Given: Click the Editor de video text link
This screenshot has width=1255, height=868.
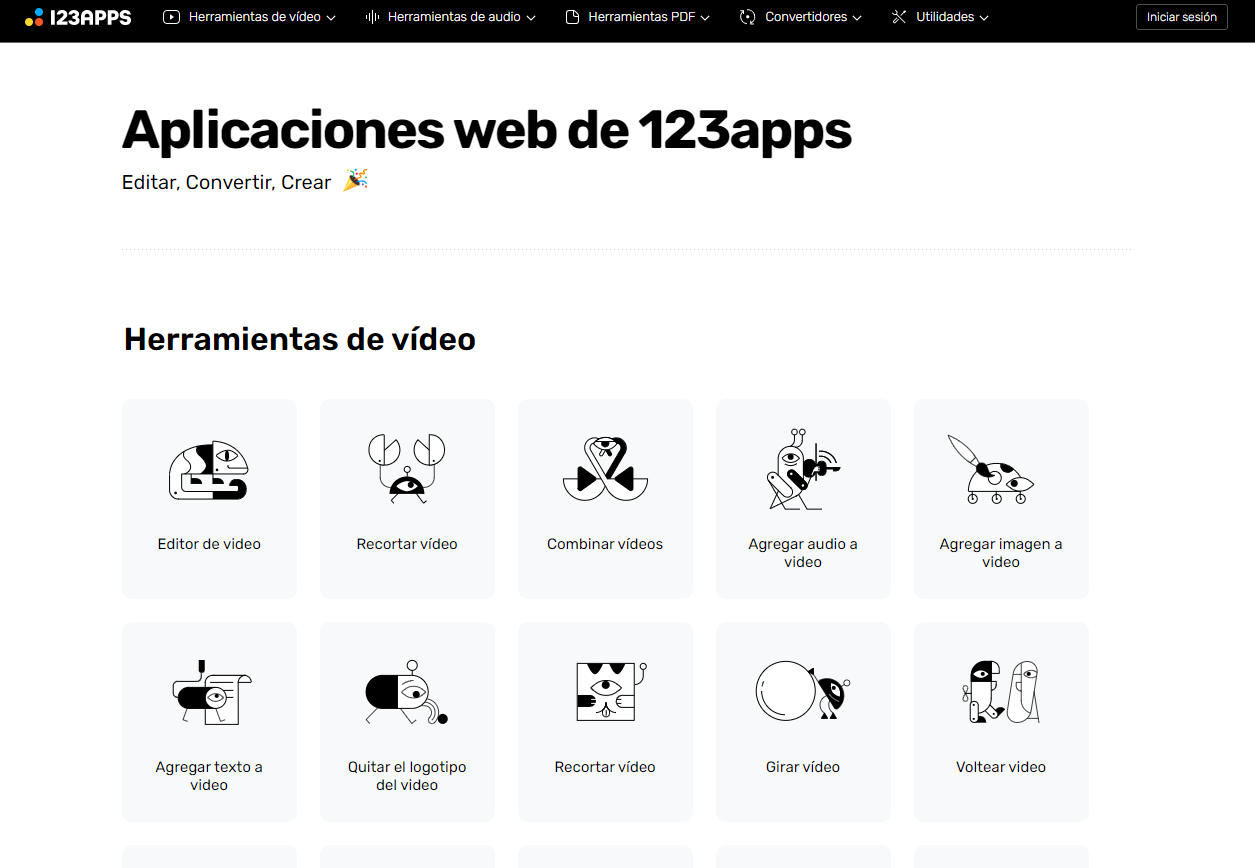Looking at the screenshot, I should (x=209, y=544).
